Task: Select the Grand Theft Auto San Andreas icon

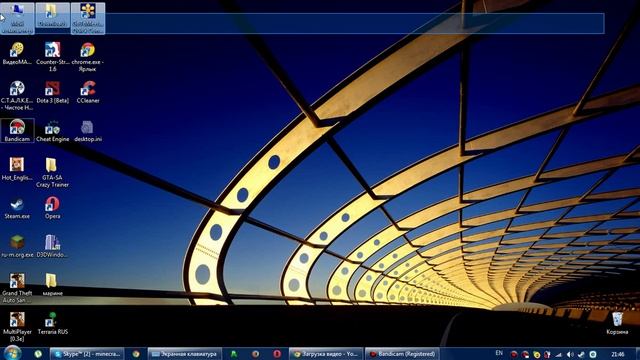Action: (17, 289)
